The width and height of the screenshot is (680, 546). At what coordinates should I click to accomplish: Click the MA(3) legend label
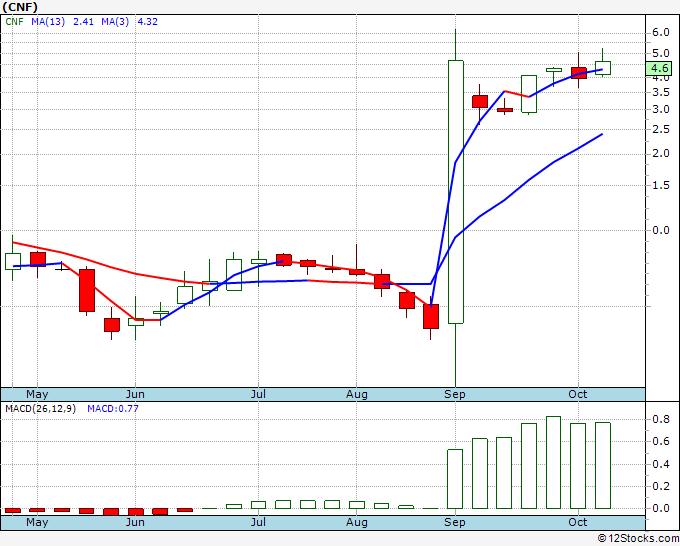[115, 21]
